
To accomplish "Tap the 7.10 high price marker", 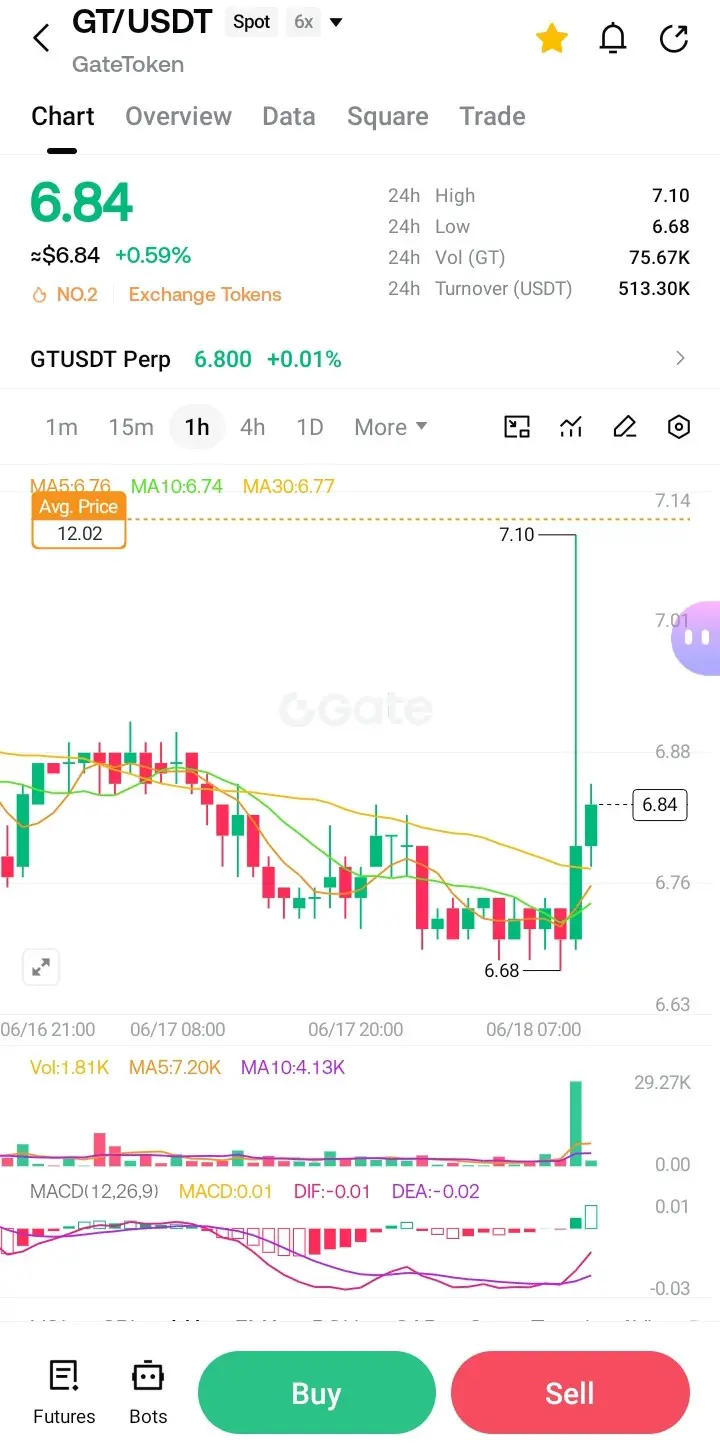I will (x=517, y=535).
